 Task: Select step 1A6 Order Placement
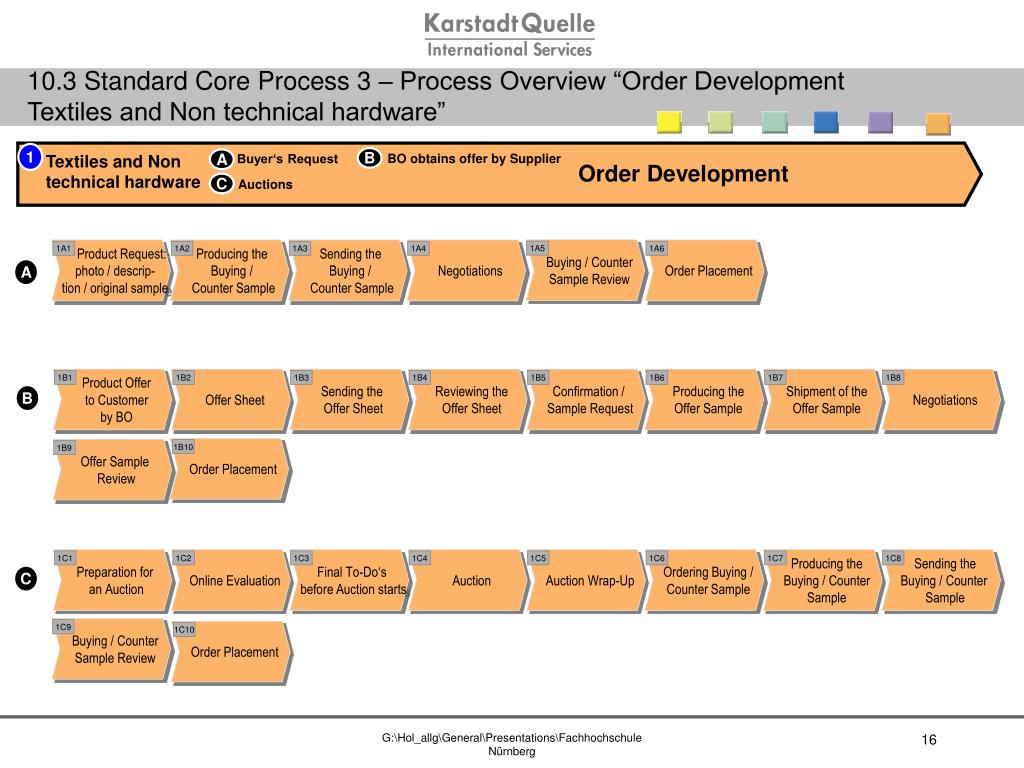point(706,272)
